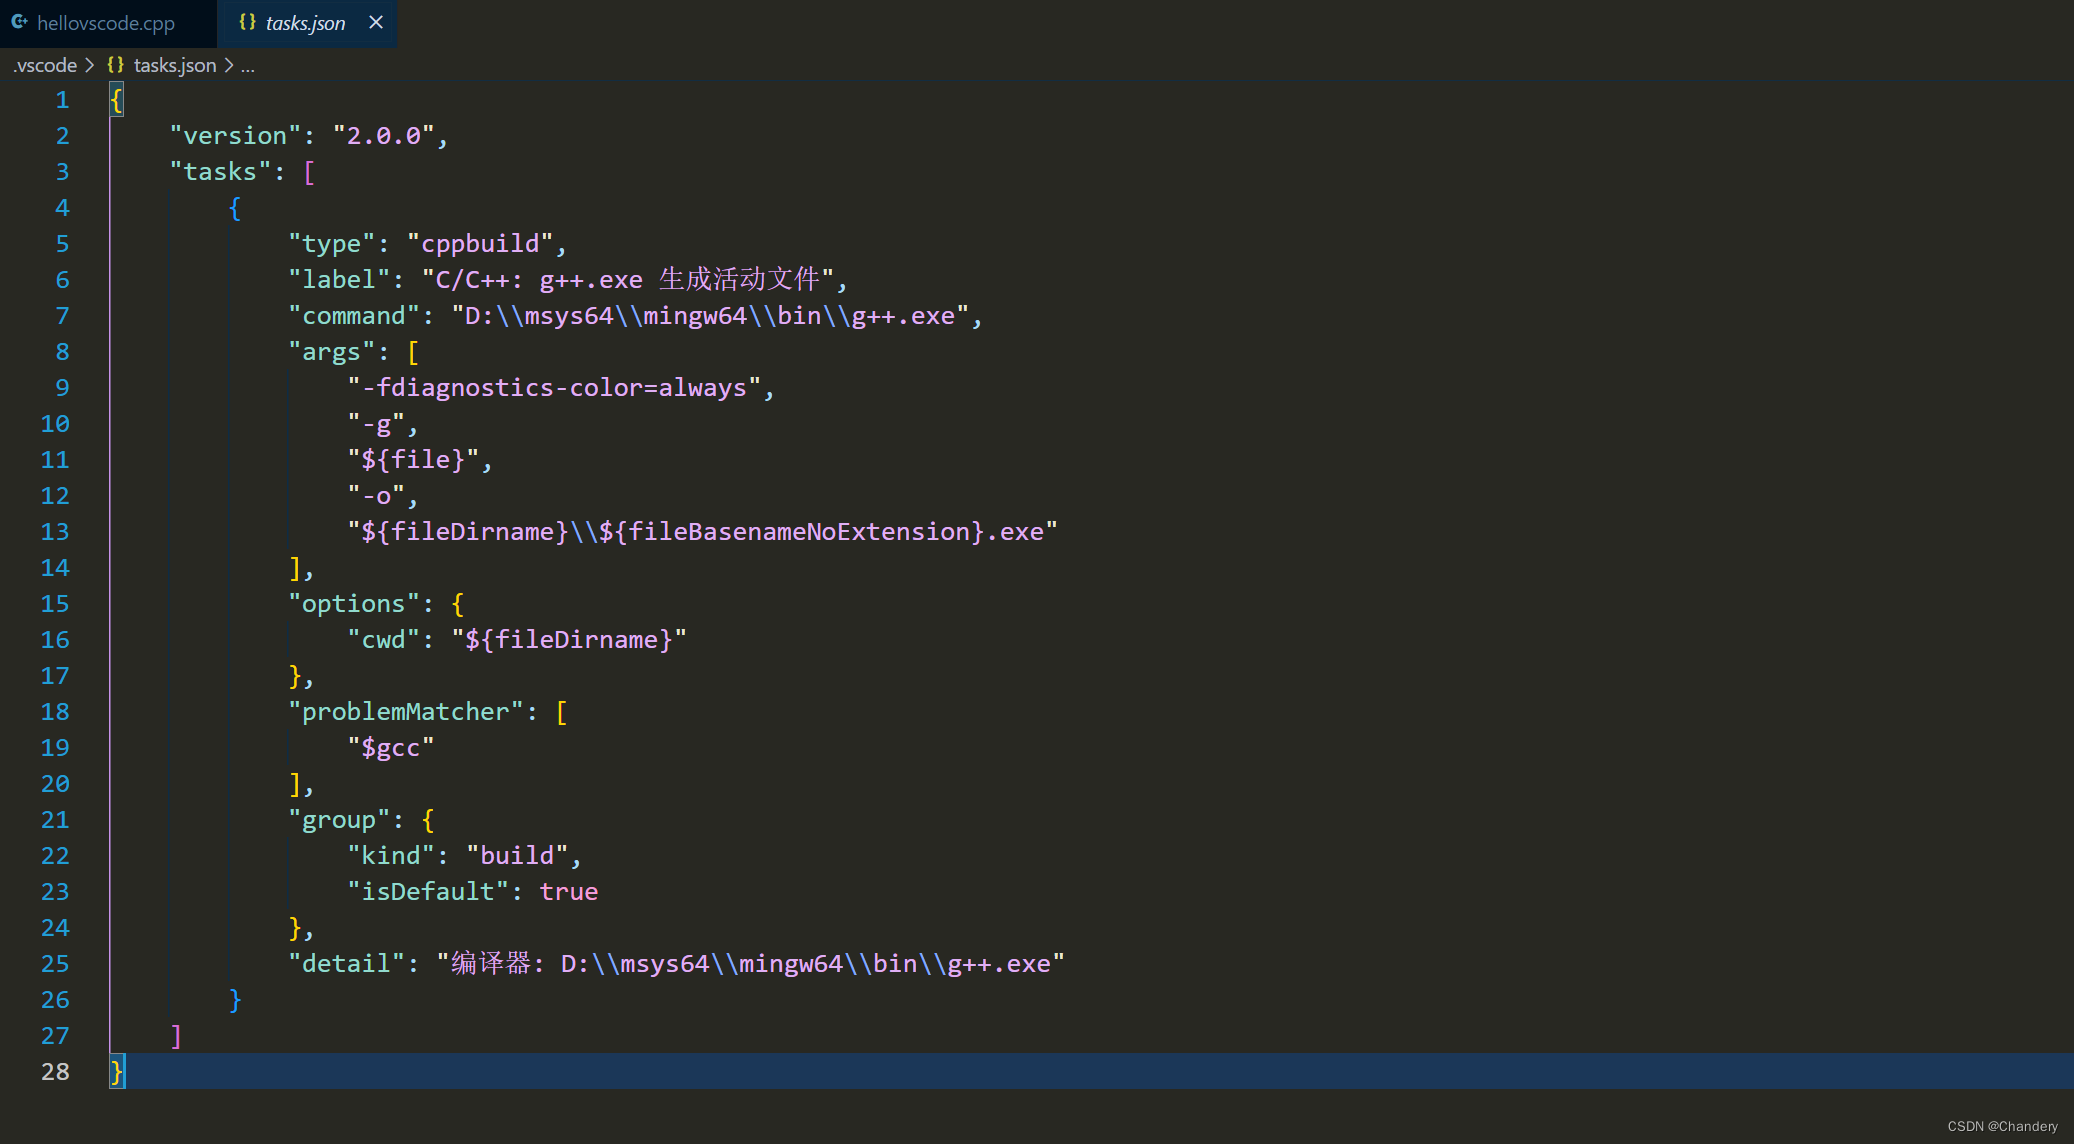Image resolution: width=2074 pixels, height=1144 pixels.
Task: Click line number 28 in the gutter
Action: coord(56,1072)
